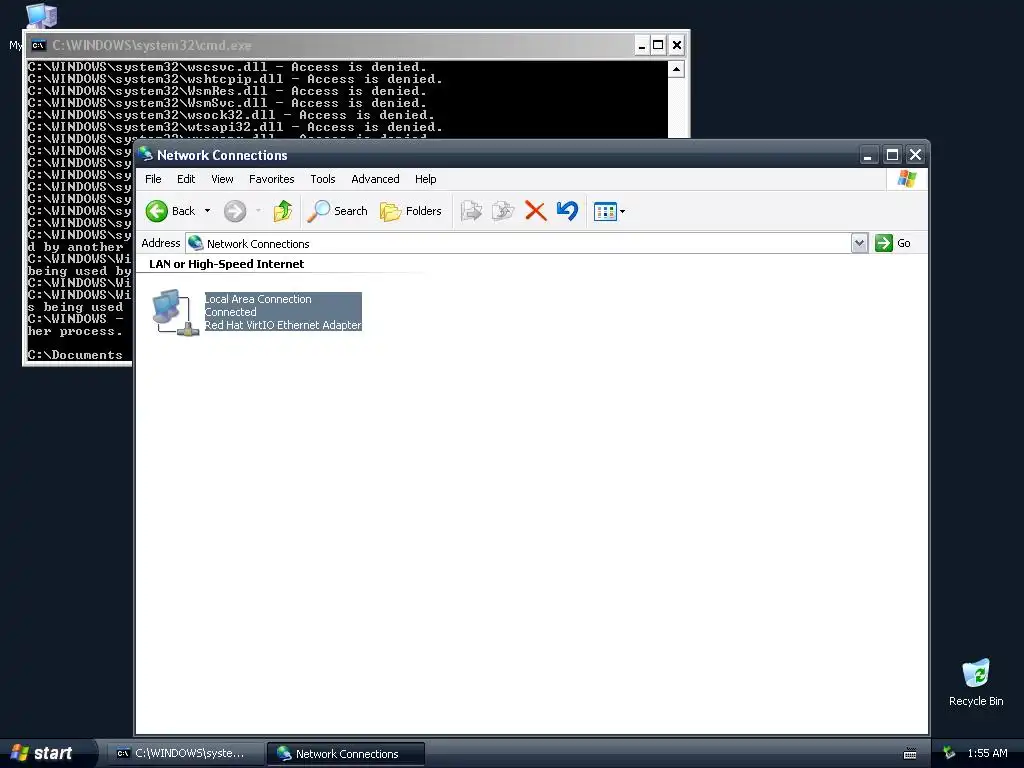
Task: Open the Tools menu
Action: [323, 179]
